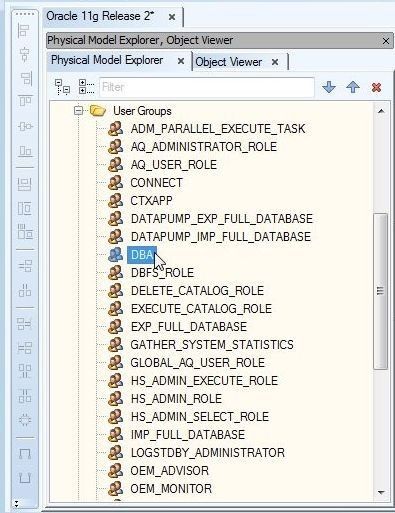Select OEM_MONITOR group
Image resolution: width=395 pixels, height=513 pixels.
click(171, 489)
